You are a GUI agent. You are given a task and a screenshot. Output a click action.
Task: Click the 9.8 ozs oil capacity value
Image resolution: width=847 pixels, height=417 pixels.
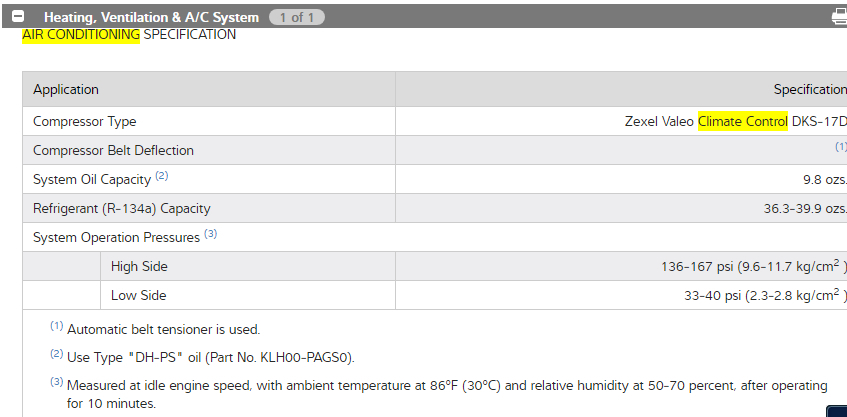pyautogui.click(x=824, y=179)
